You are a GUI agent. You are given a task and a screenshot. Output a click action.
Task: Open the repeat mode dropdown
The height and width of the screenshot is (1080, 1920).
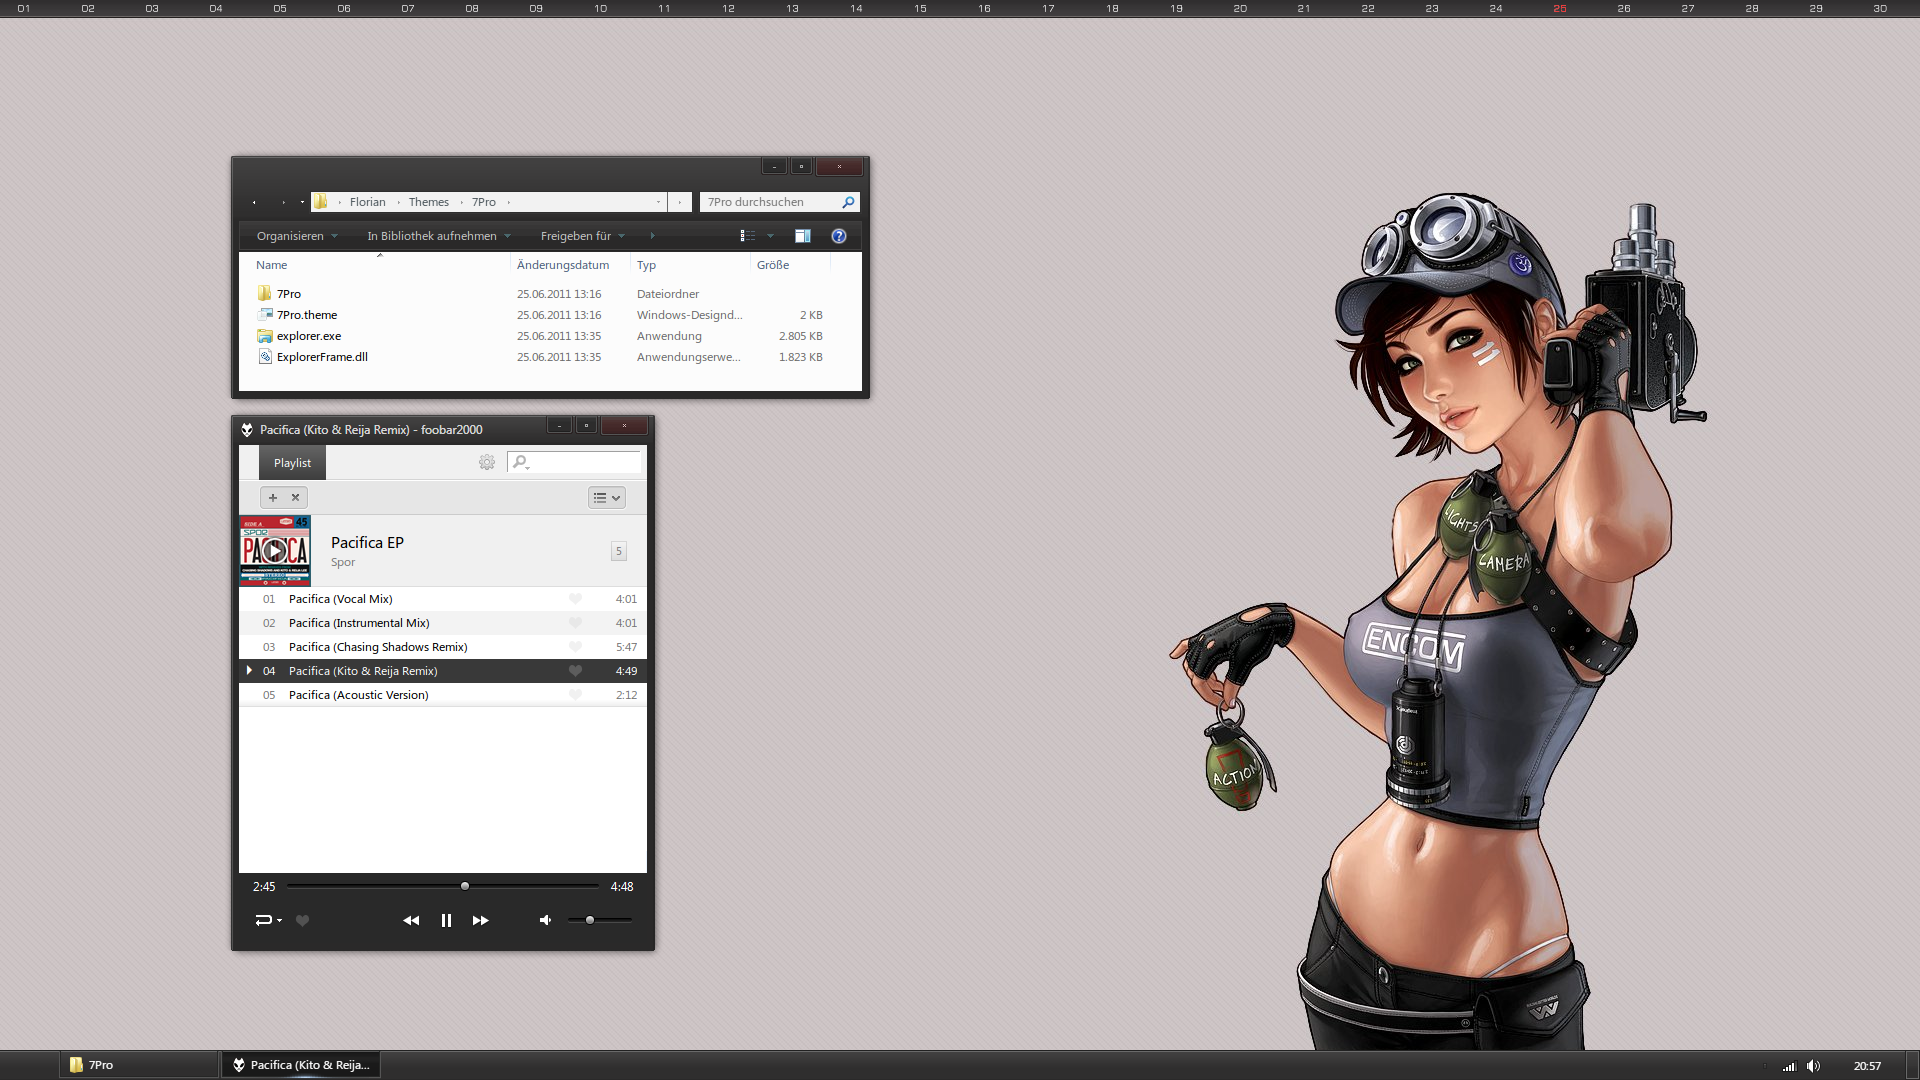coord(268,920)
